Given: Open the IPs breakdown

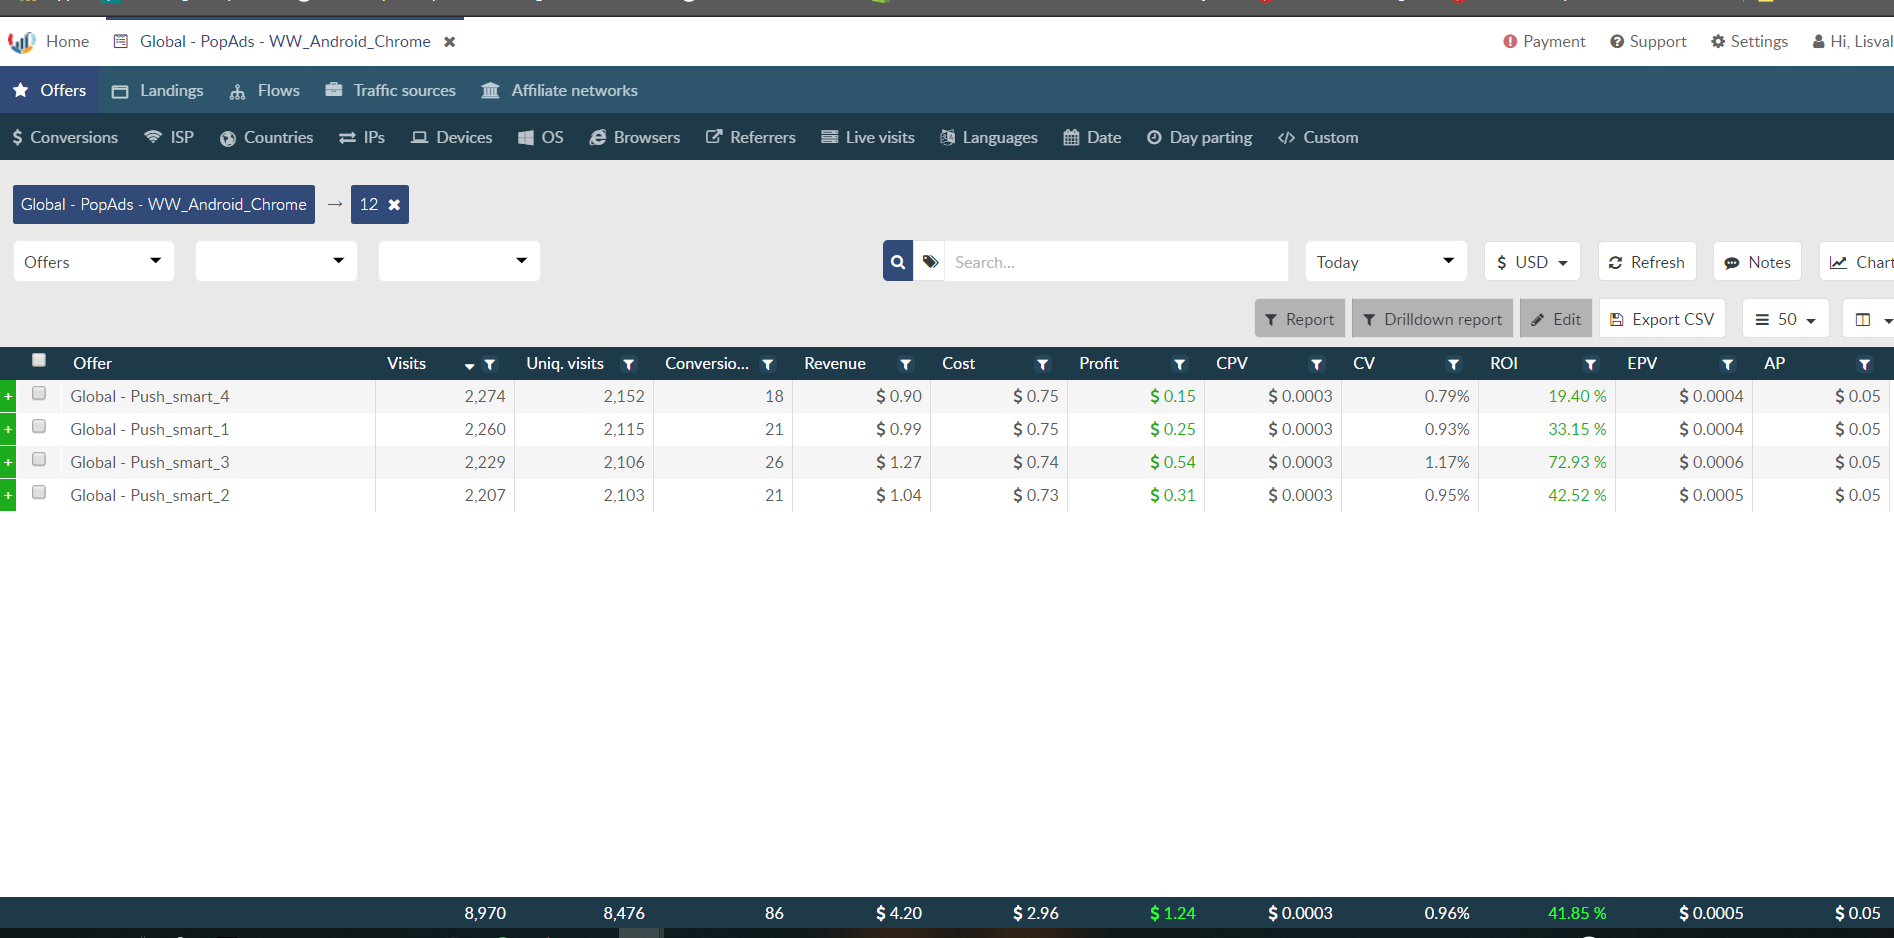Looking at the screenshot, I should [x=362, y=138].
